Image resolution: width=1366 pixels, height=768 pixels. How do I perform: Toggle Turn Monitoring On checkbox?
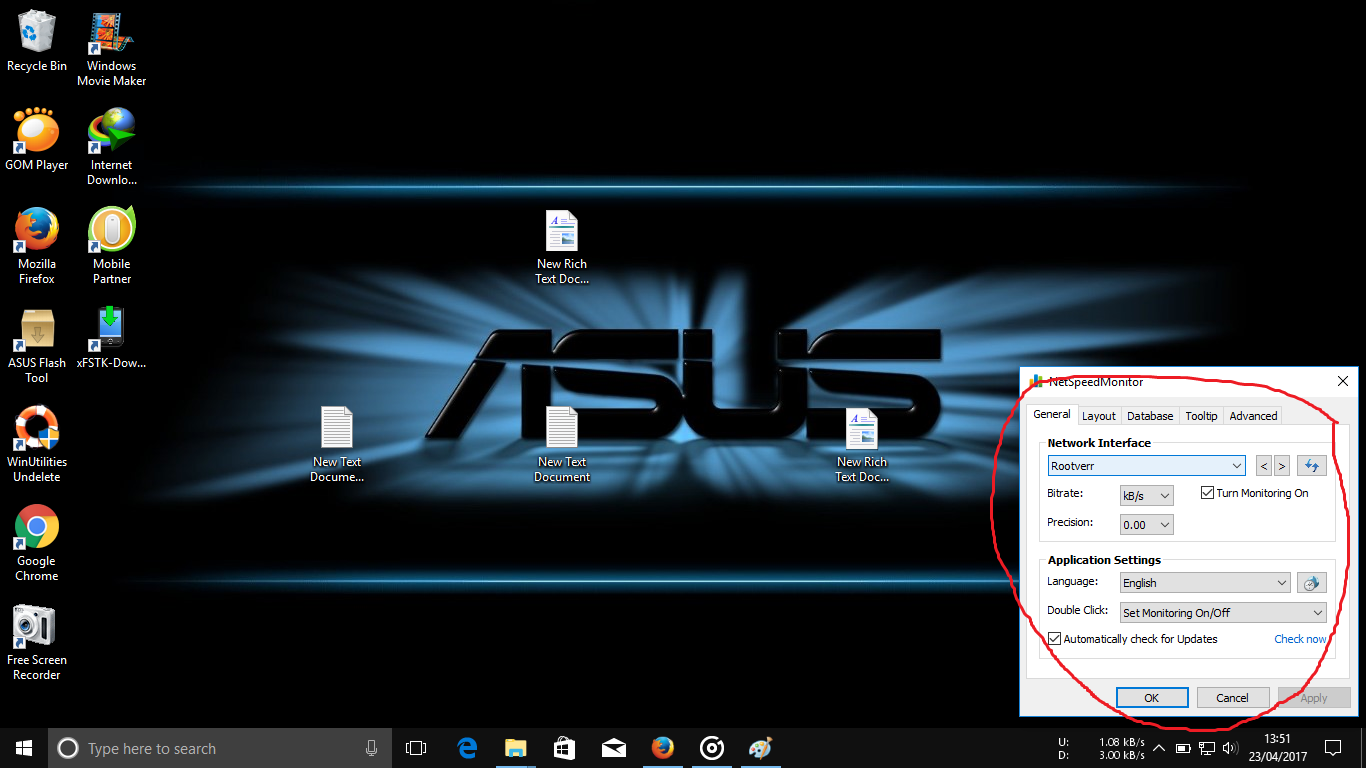pos(1254,493)
